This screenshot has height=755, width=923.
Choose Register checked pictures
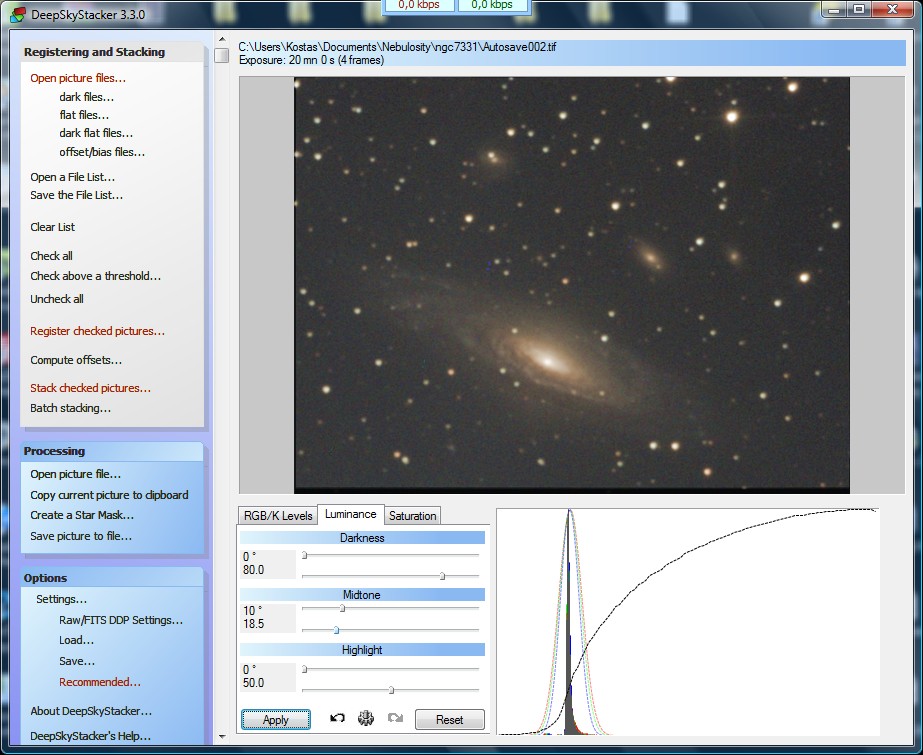point(97,331)
